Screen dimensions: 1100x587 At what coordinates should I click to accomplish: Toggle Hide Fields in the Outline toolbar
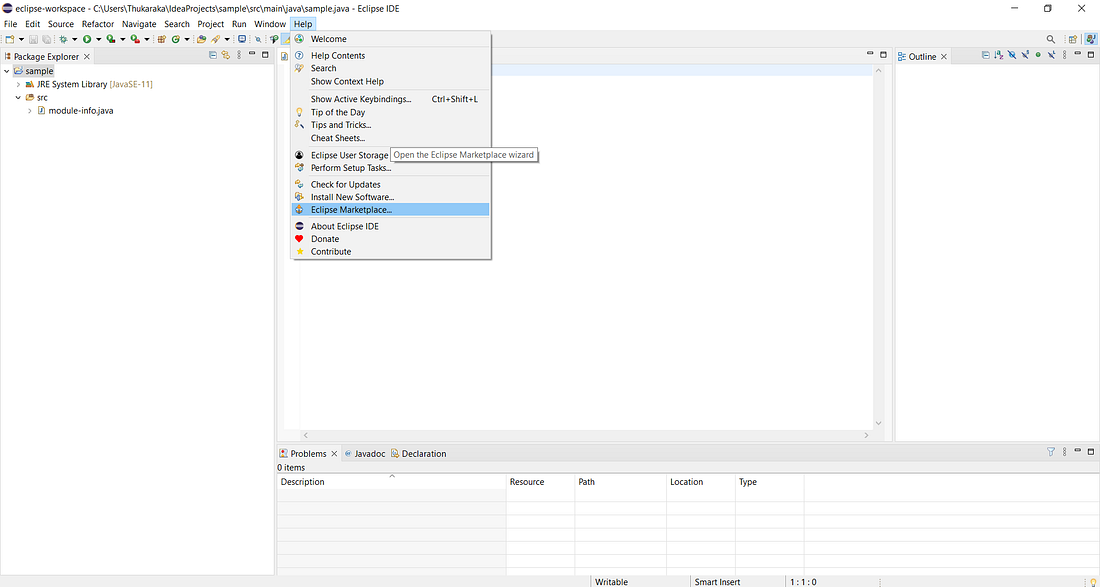pyautogui.click(x=1011, y=55)
